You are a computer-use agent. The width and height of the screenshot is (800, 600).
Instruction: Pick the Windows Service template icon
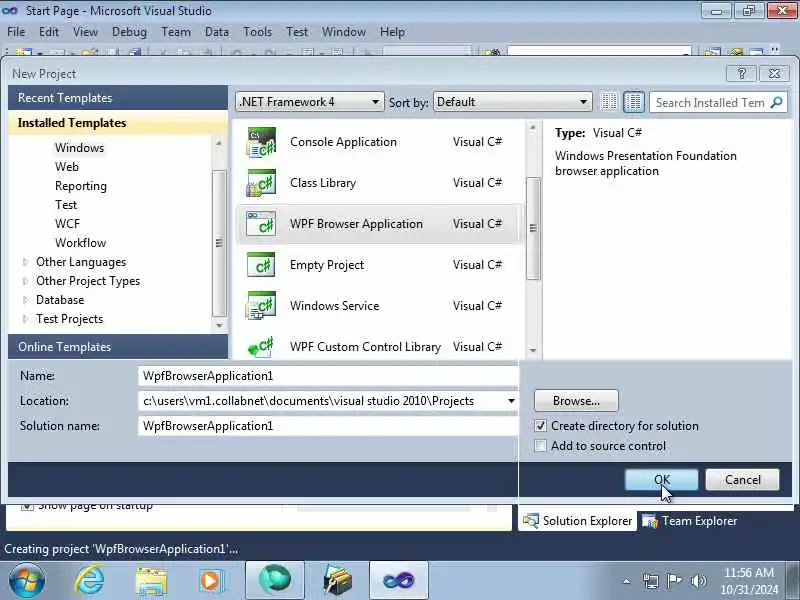click(x=261, y=306)
